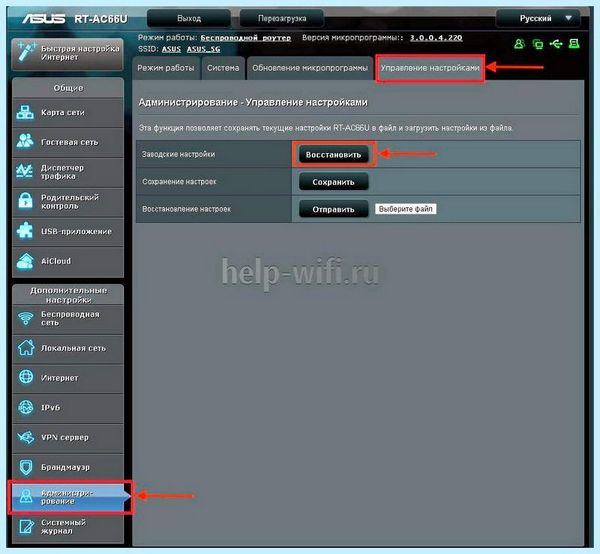Switch to Режим работы tab
The height and width of the screenshot is (554, 600).
(166, 68)
